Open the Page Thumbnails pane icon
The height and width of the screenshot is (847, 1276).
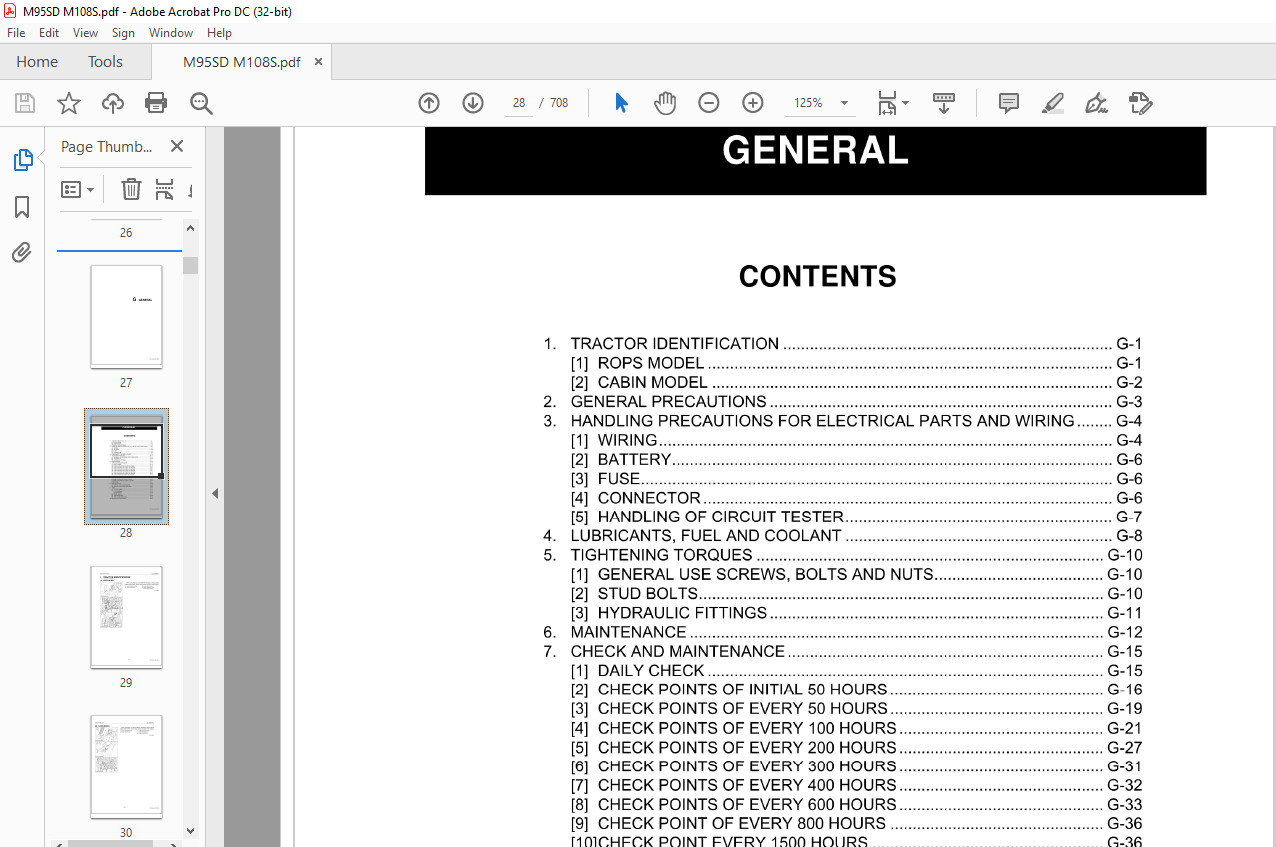pyautogui.click(x=22, y=160)
